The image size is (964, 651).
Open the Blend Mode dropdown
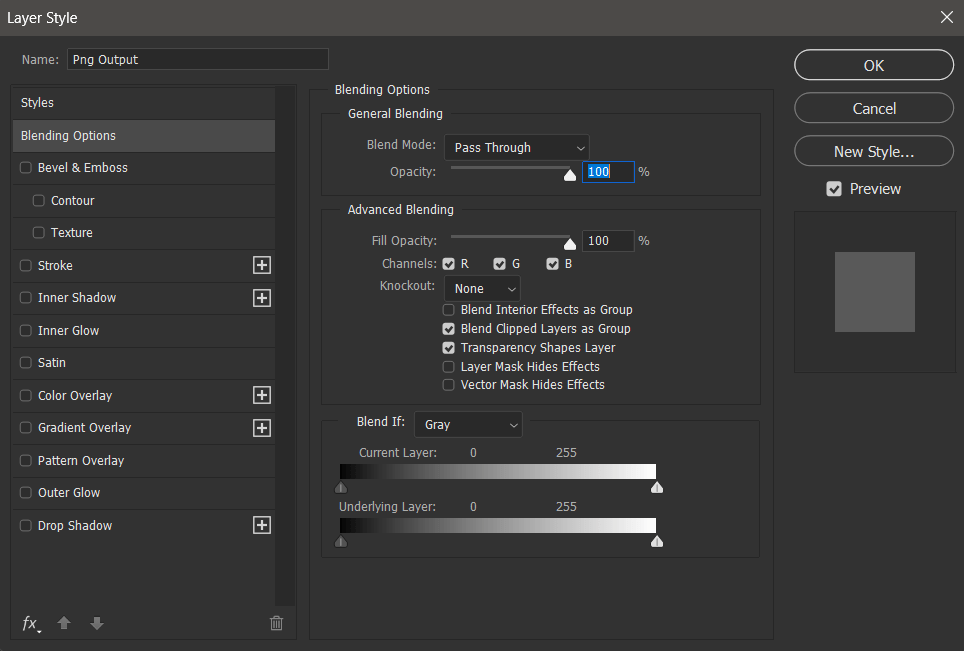point(516,147)
